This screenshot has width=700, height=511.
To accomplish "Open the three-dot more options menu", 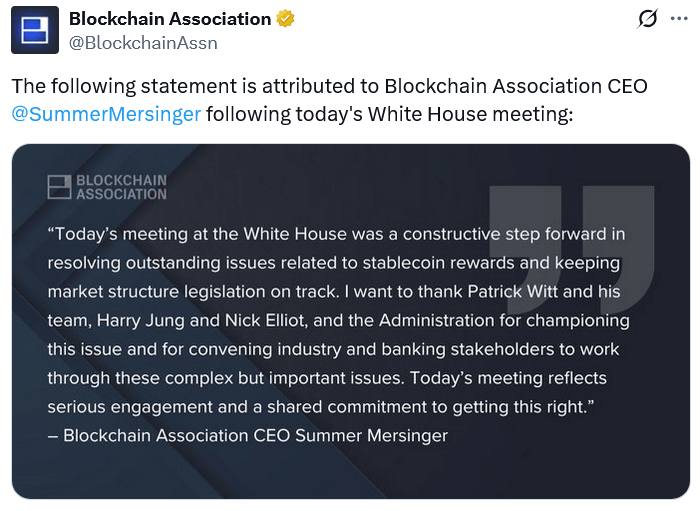I will (x=680, y=19).
